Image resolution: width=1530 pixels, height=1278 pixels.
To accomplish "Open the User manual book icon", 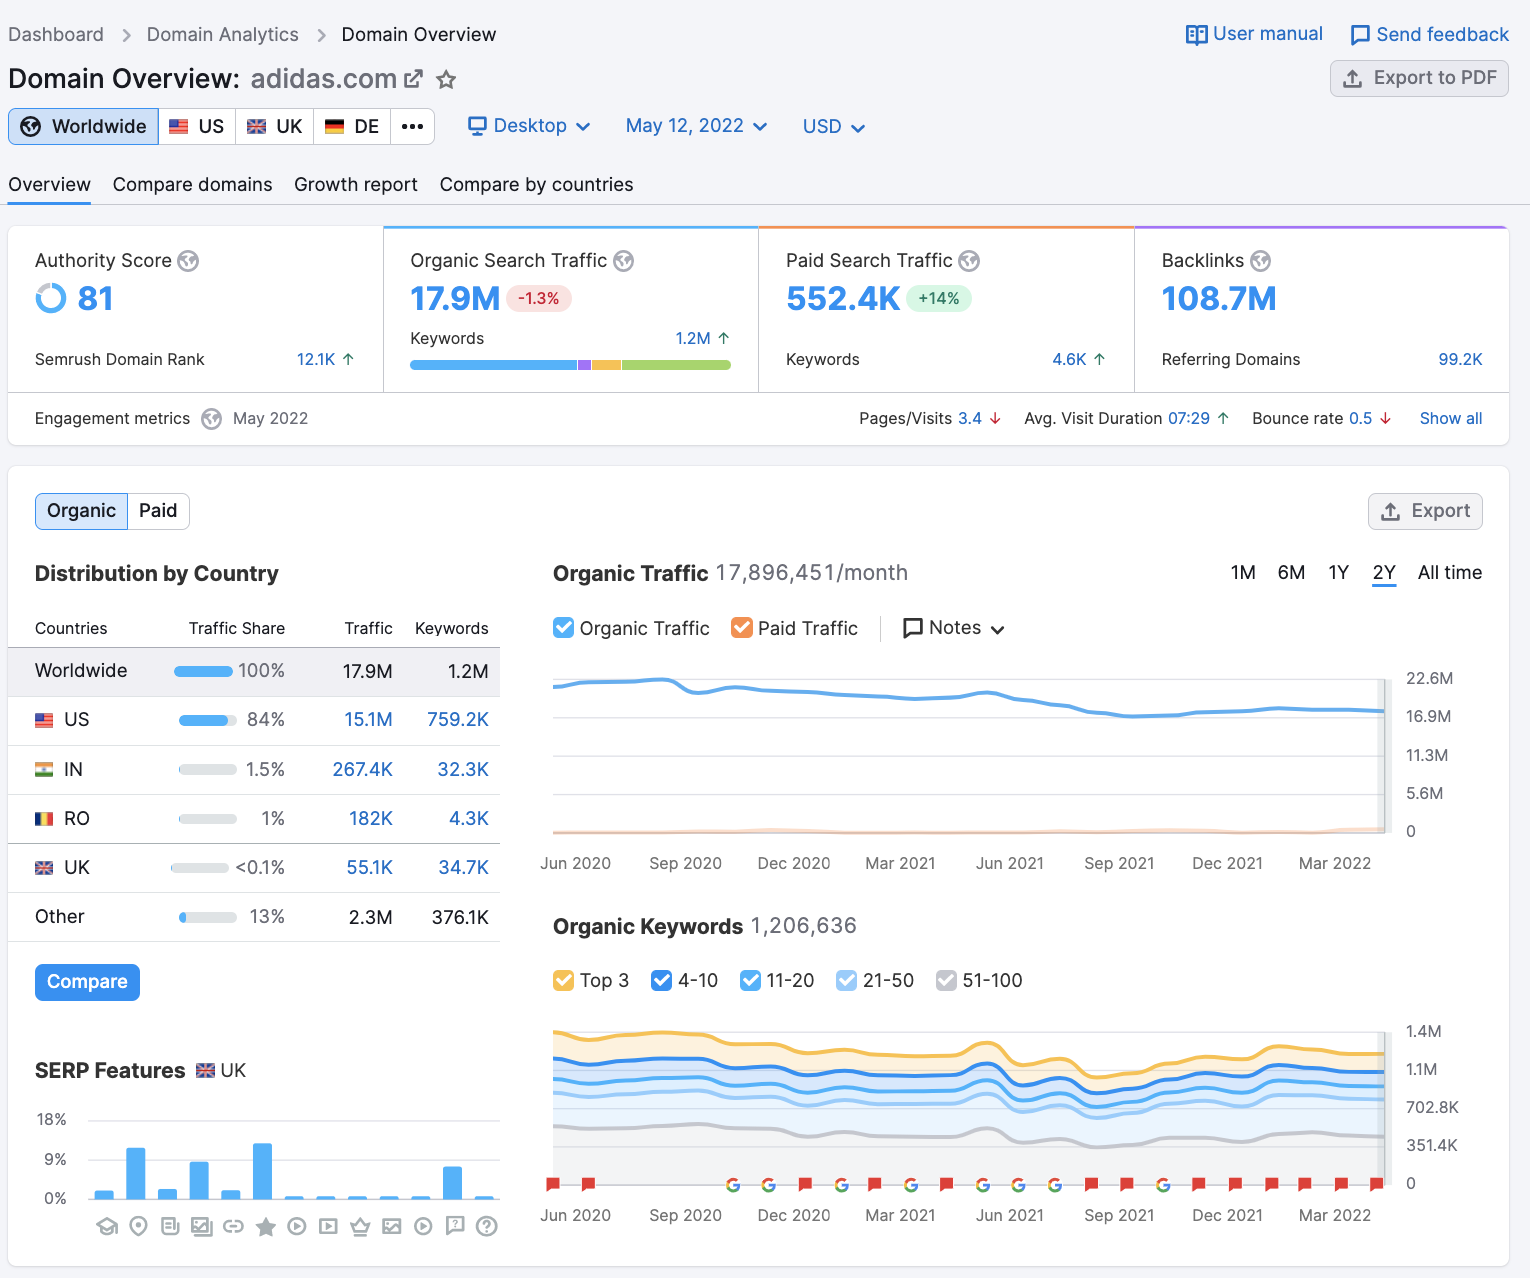I will (x=1196, y=35).
